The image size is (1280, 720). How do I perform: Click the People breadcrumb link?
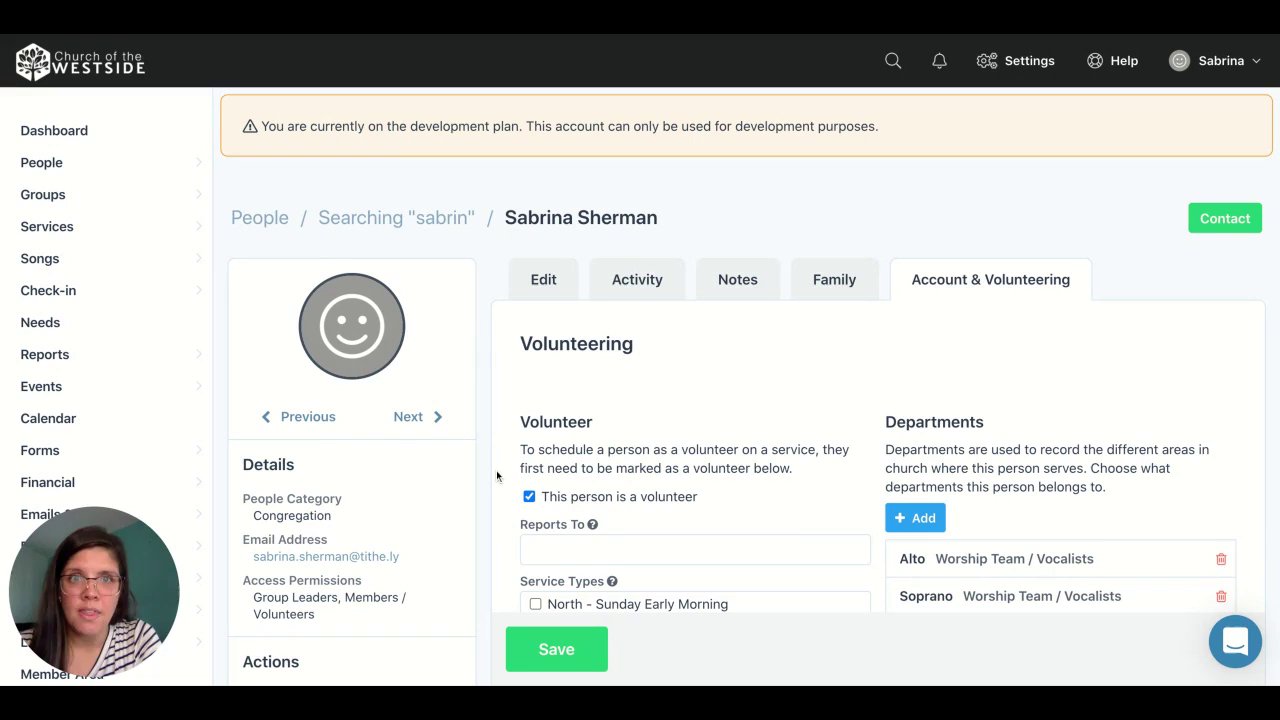coord(260,218)
